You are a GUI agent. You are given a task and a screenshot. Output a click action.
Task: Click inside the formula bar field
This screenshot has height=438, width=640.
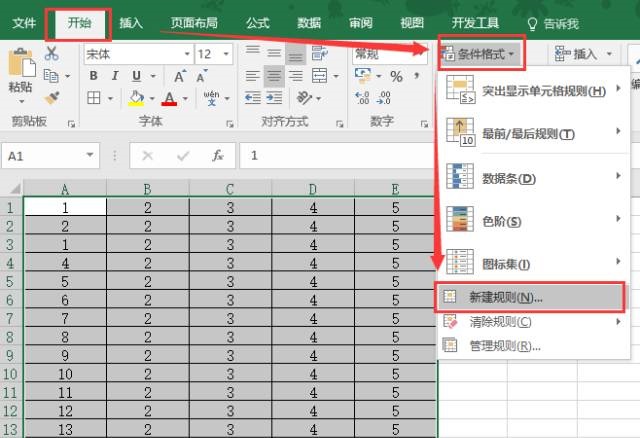tap(337, 156)
